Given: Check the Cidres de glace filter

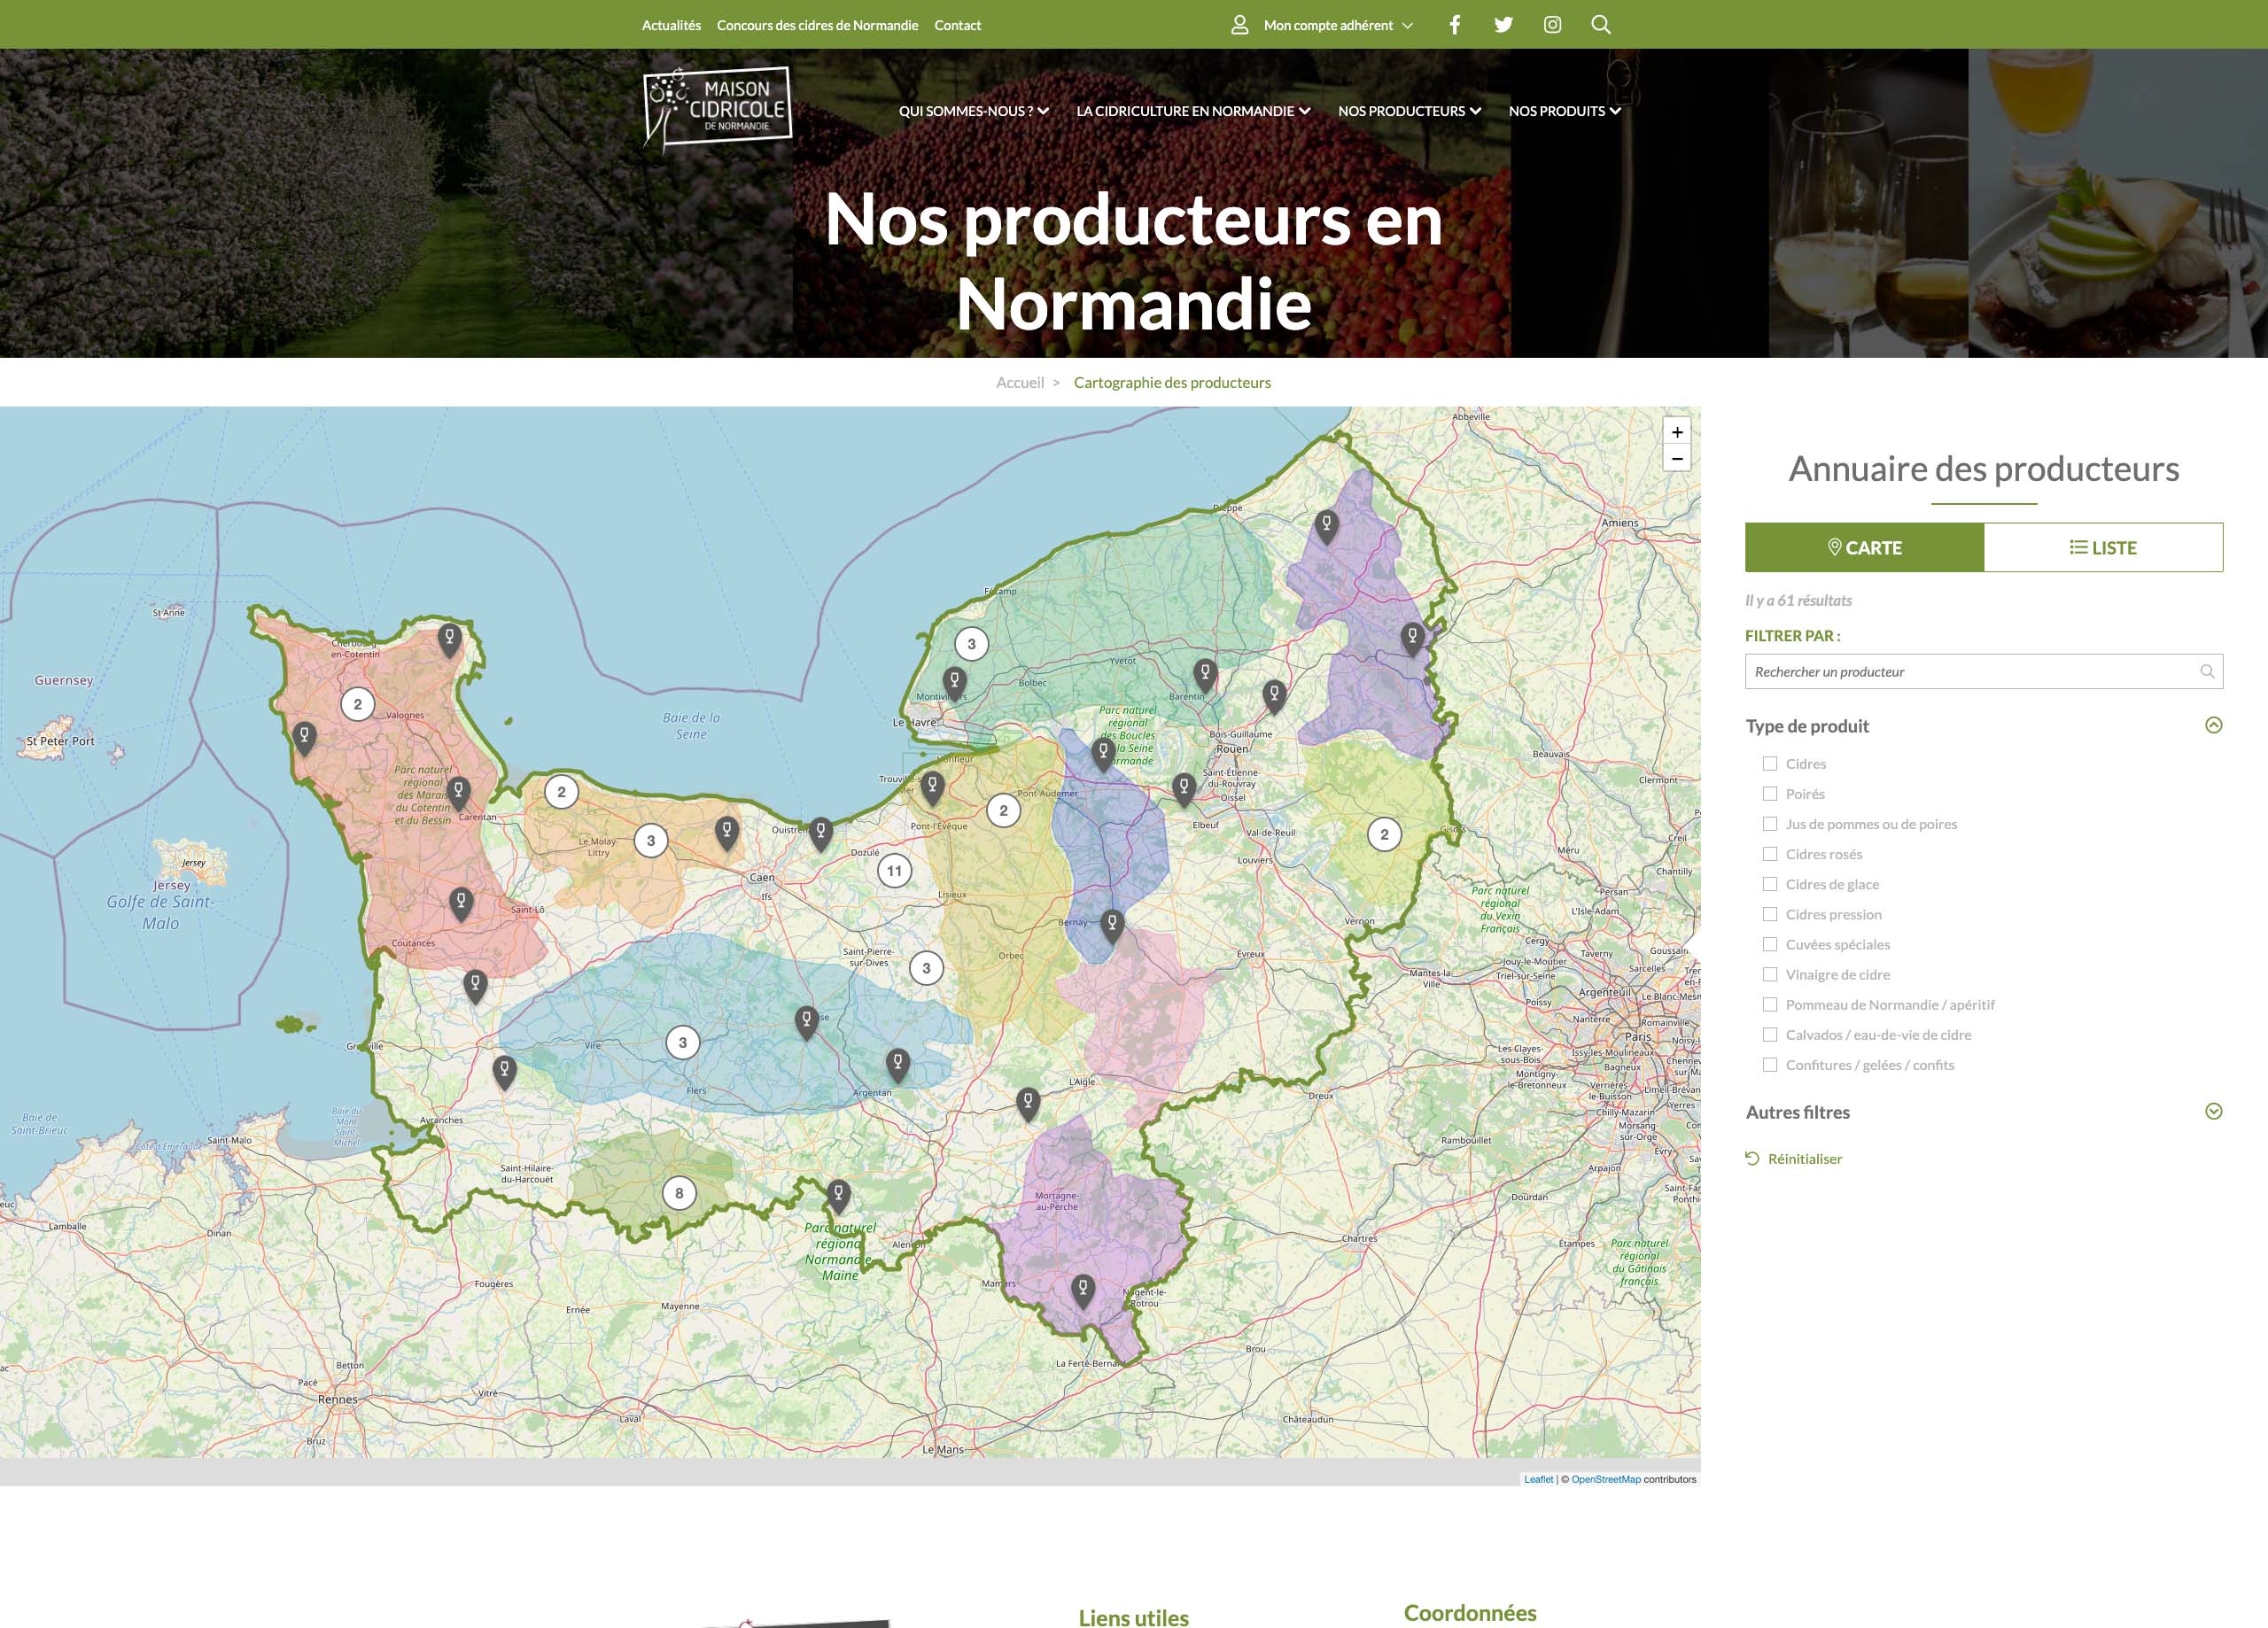Looking at the screenshot, I should click(1769, 884).
